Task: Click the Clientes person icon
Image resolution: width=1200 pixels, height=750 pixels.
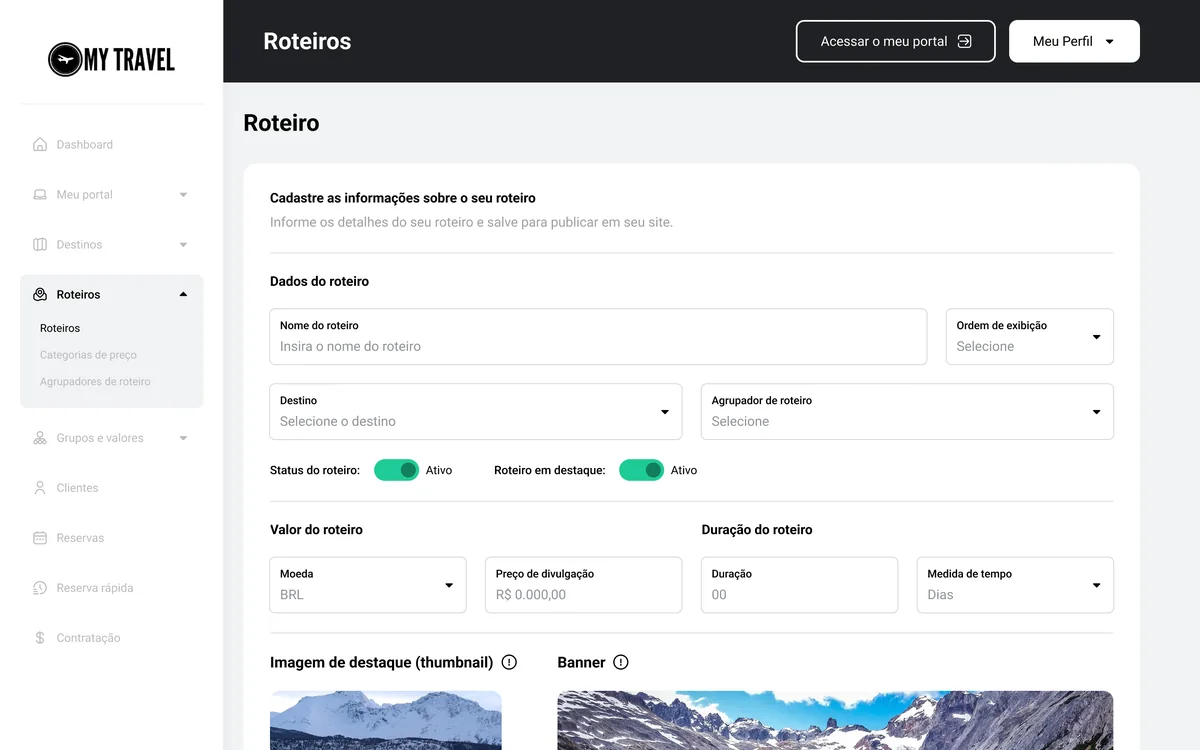Action: coord(40,488)
